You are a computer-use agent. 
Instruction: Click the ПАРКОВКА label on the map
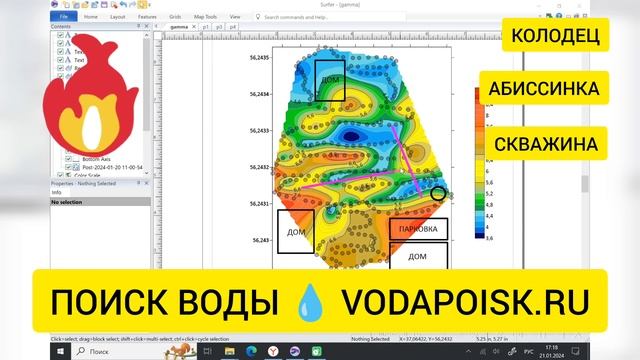point(418,229)
